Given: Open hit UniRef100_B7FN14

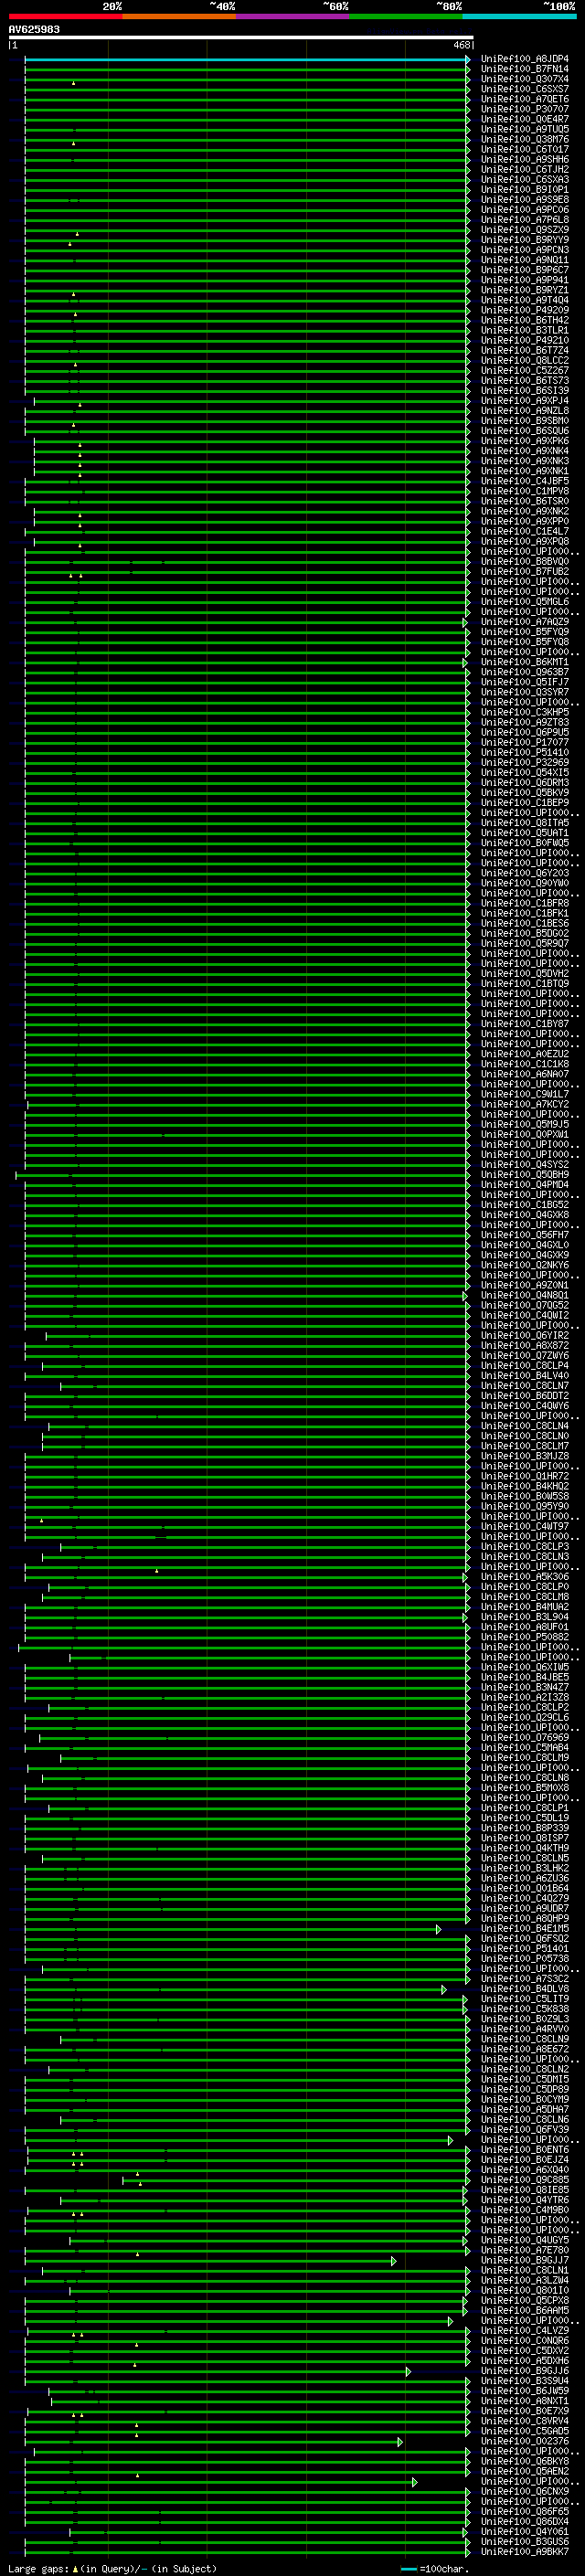Looking at the screenshot, I should coord(524,69).
